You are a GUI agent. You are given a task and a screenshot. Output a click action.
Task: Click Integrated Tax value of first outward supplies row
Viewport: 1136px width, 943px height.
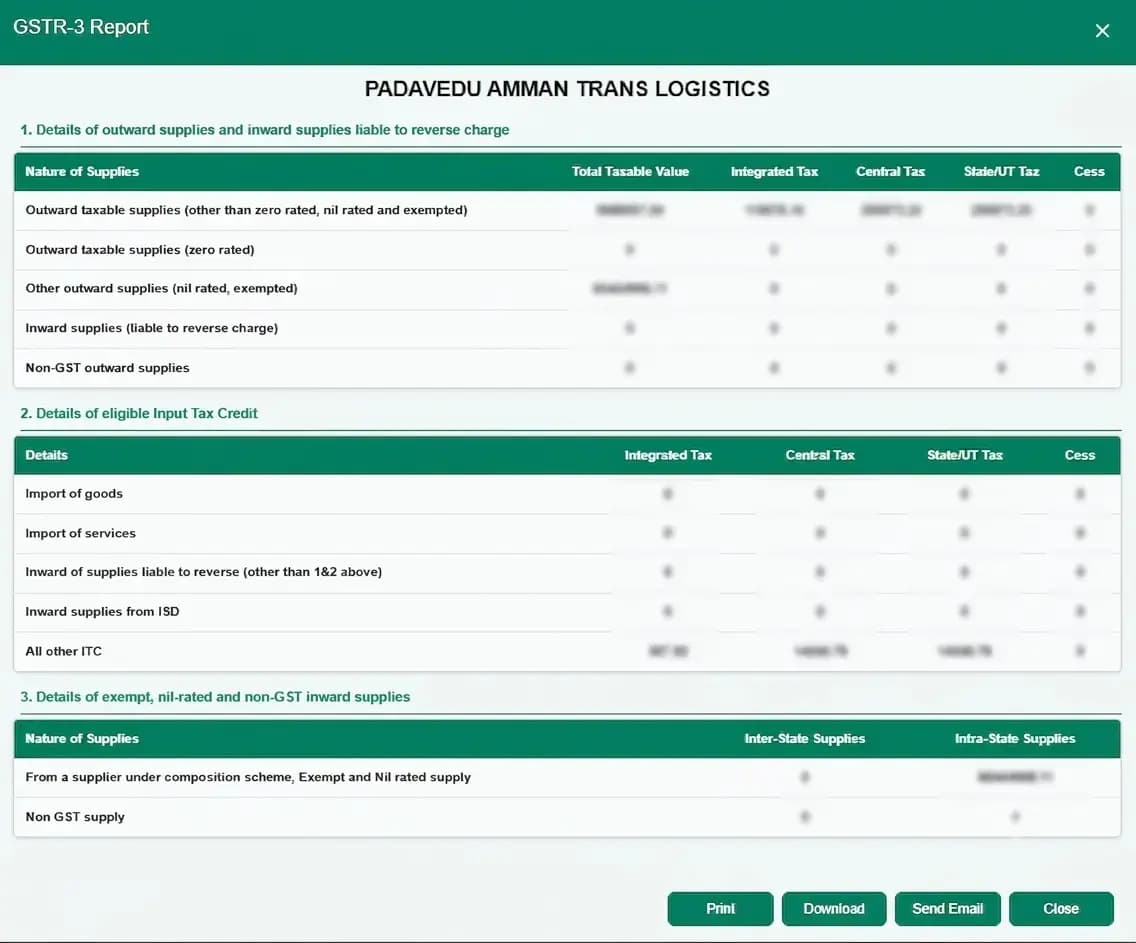point(774,210)
